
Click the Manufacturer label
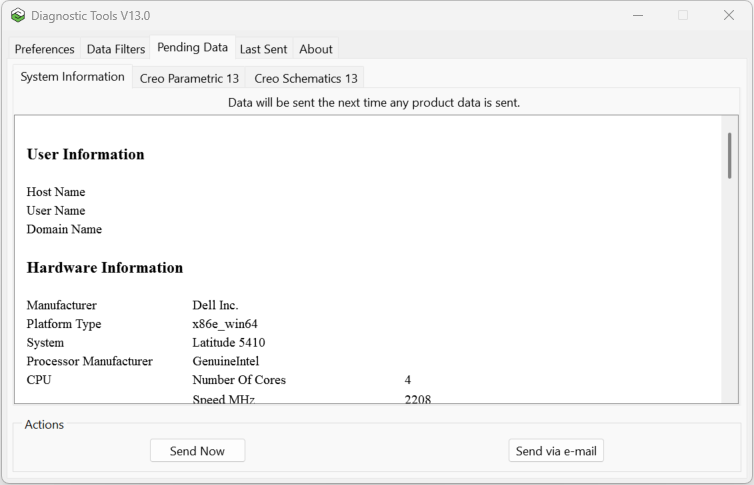pyautogui.click(x=62, y=305)
